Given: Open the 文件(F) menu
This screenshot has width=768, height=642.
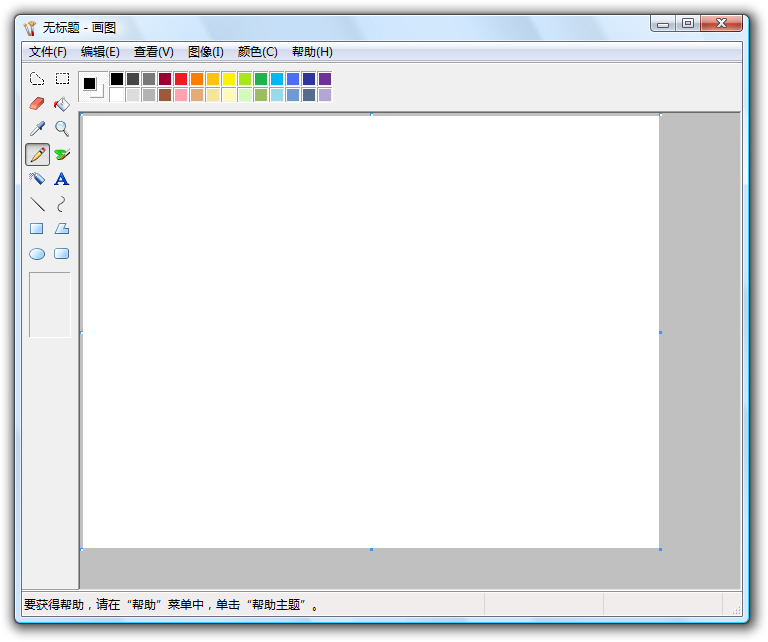Looking at the screenshot, I should click(x=48, y=52).
